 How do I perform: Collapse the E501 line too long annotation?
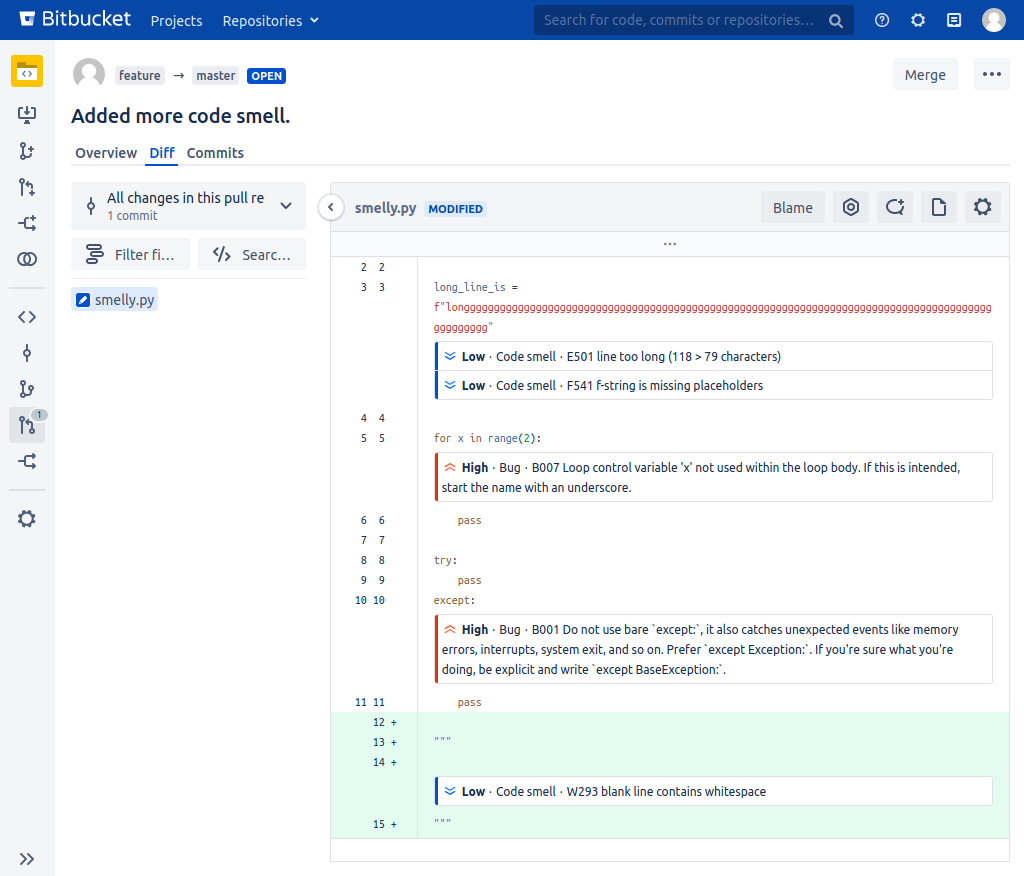pos(451,356)
